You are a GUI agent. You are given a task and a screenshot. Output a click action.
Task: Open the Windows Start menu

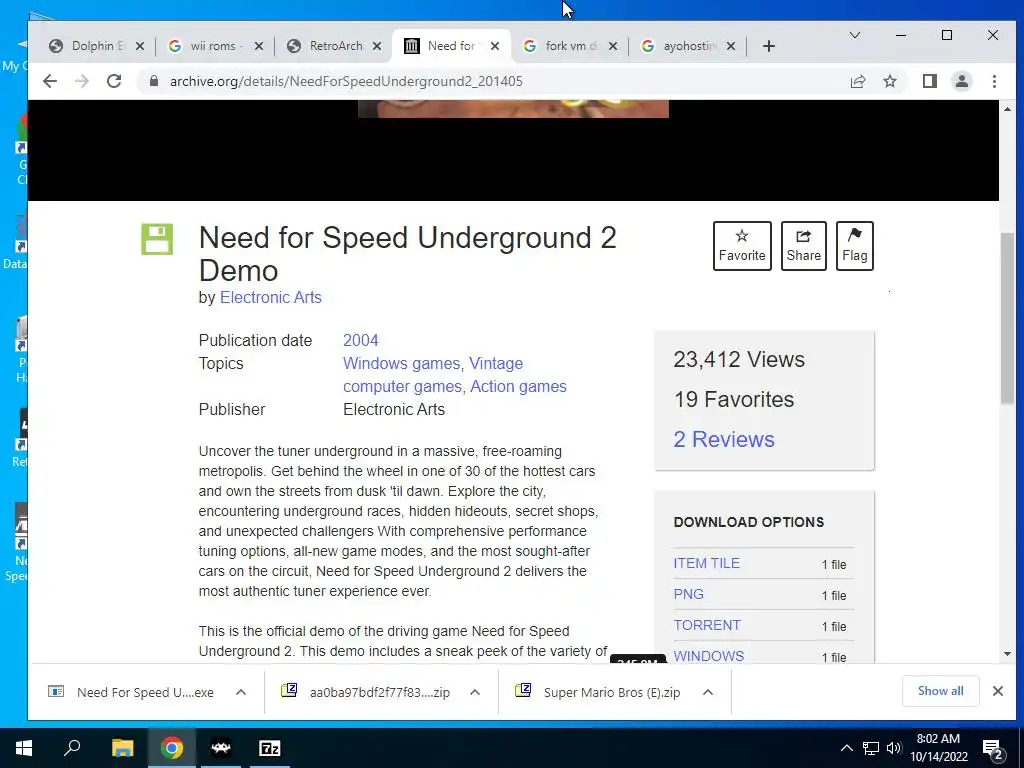pos(24,748)
